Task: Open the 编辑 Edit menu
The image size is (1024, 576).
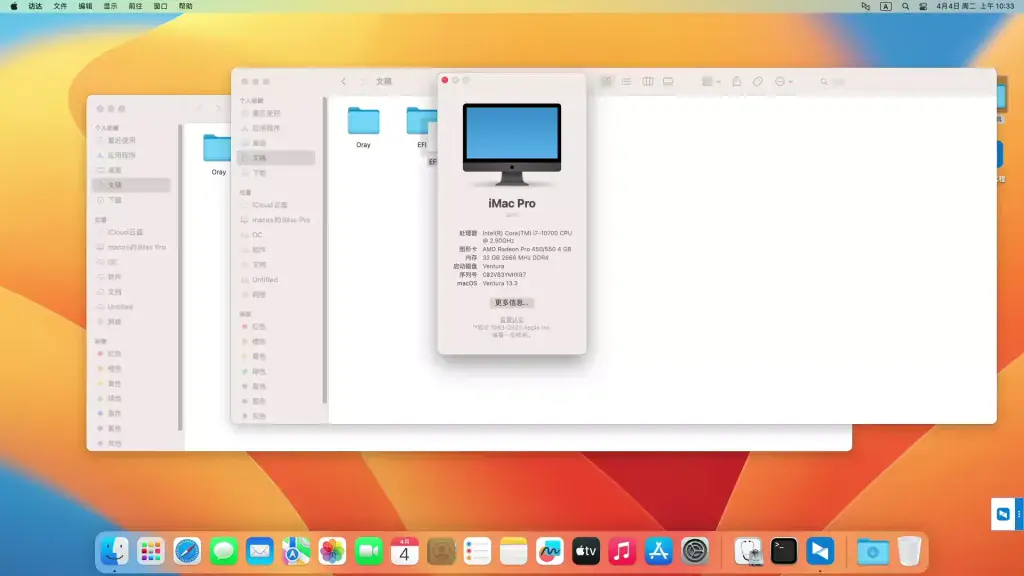Action: coord(86,6)
